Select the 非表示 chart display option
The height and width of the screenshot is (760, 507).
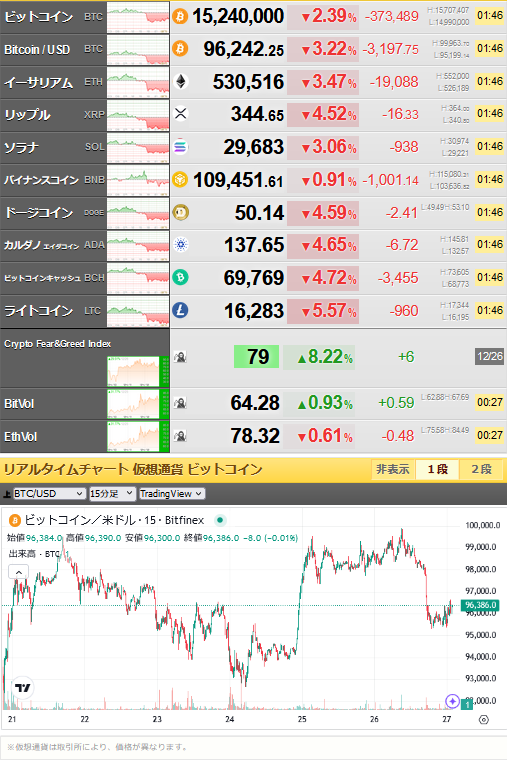[x=393, y=469]
